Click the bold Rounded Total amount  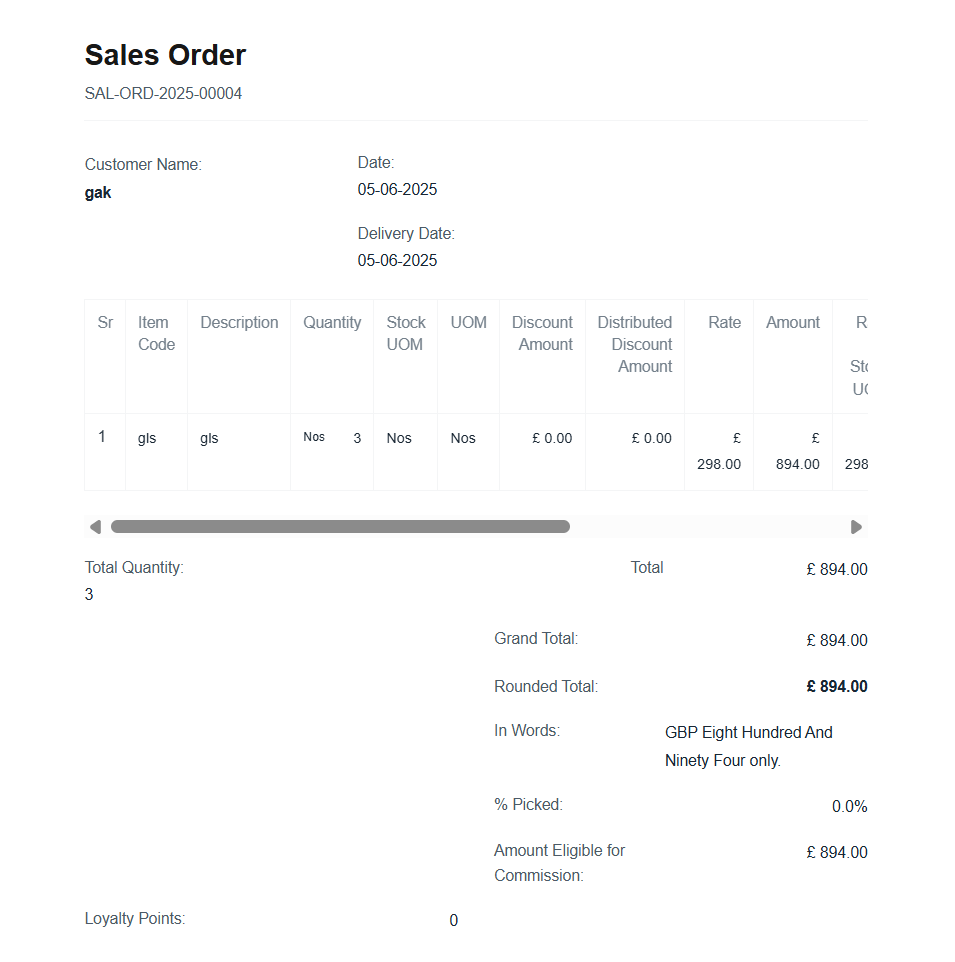tap(836, 687)
